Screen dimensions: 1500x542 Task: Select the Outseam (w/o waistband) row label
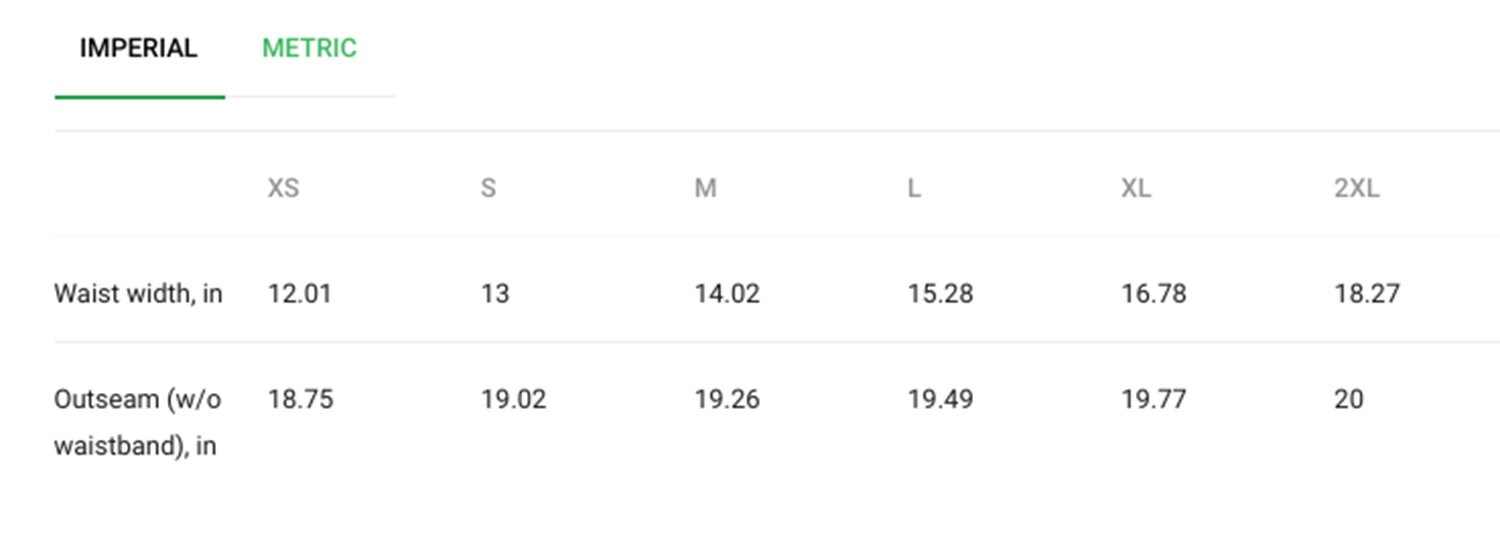138,422
